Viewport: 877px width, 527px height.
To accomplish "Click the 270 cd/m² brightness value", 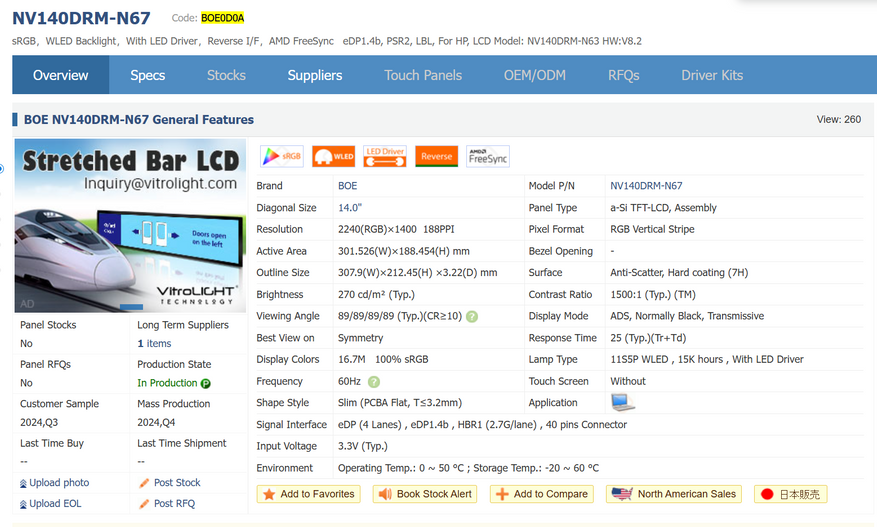I will click(x=376, y=295).
